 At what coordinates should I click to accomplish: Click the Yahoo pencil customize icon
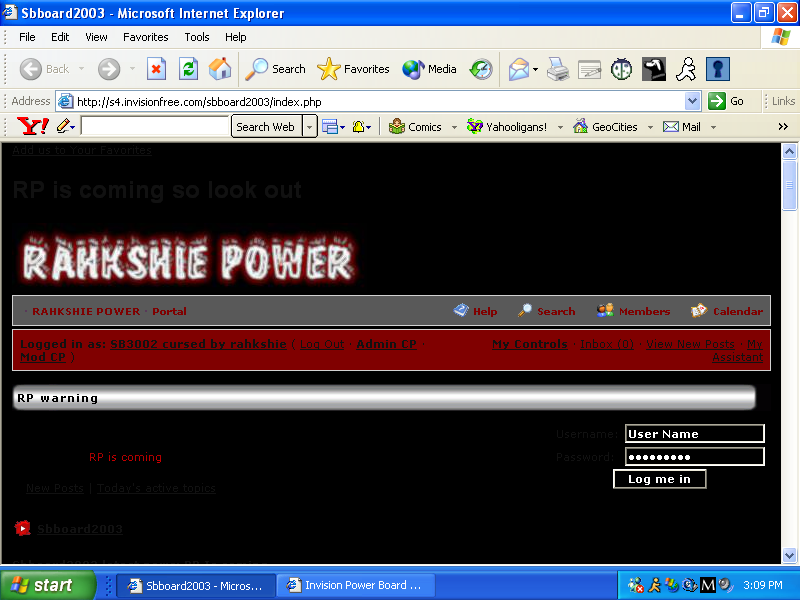(x=63, y=126)
